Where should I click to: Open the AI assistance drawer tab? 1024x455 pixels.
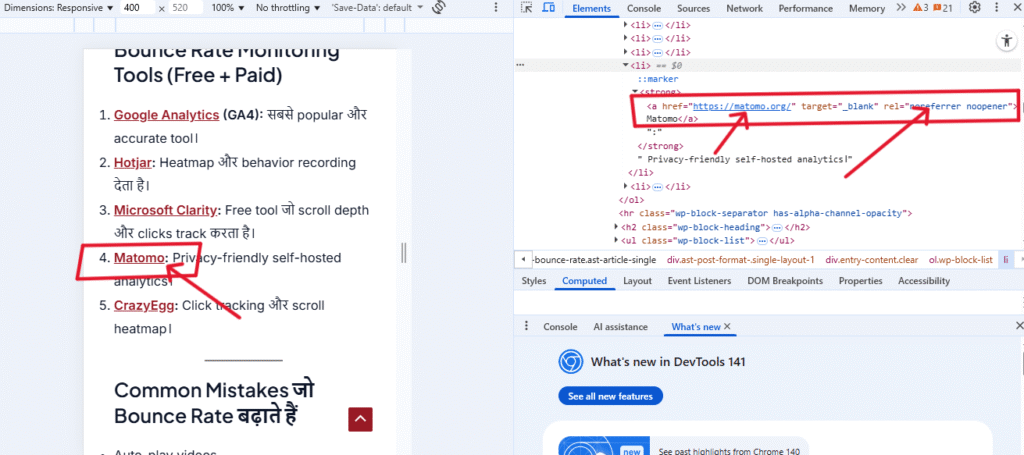point(620,326)
